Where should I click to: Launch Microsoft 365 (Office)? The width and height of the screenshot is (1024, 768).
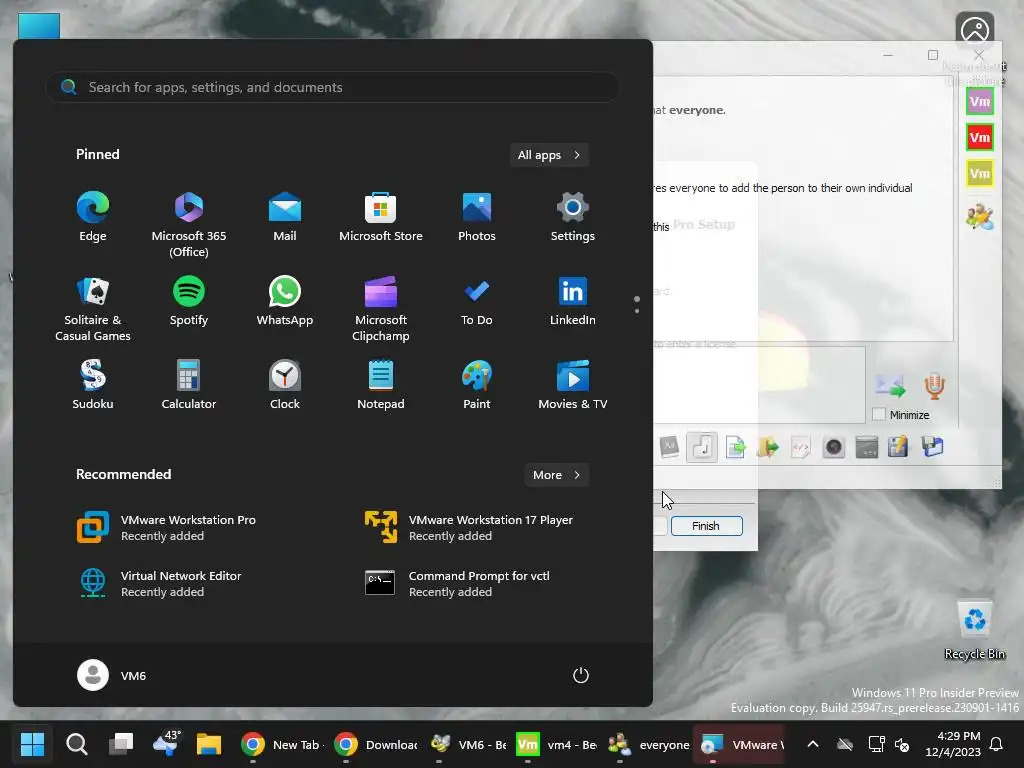click(189, 225)
